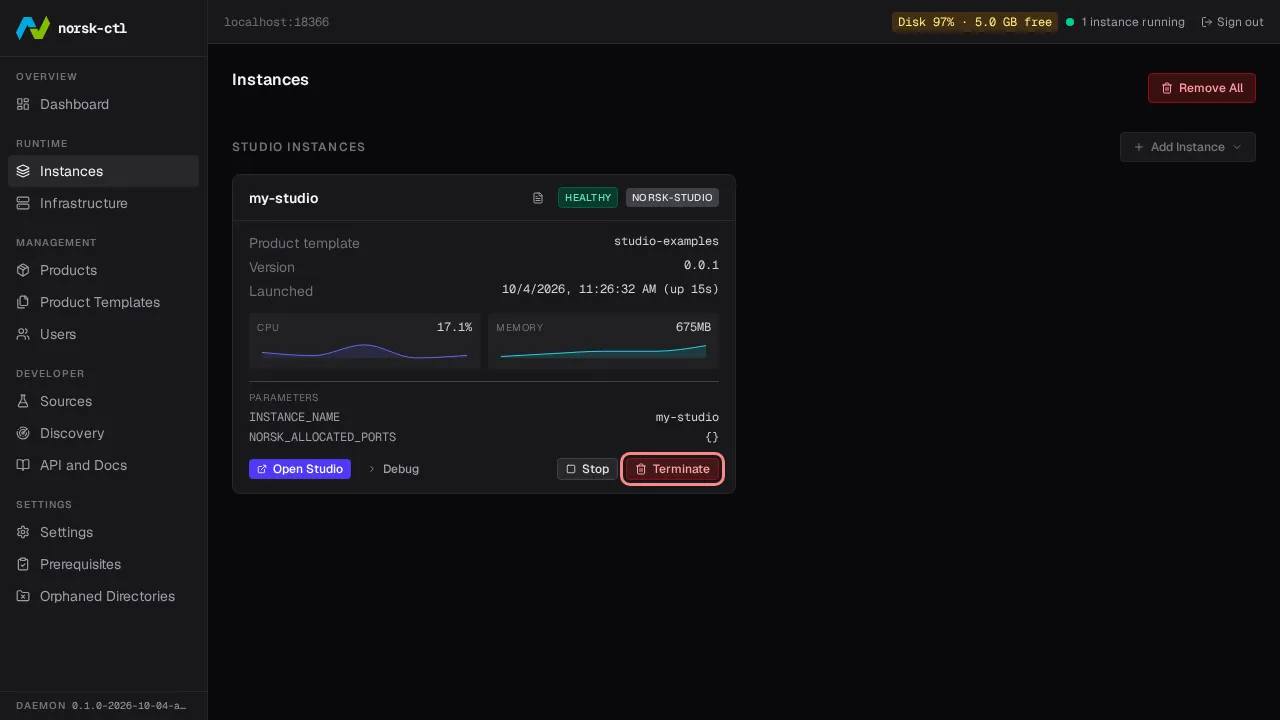Viewport: 1280px width, 720px height.
Task: Click the Settings gear icon
Action: 23,532
